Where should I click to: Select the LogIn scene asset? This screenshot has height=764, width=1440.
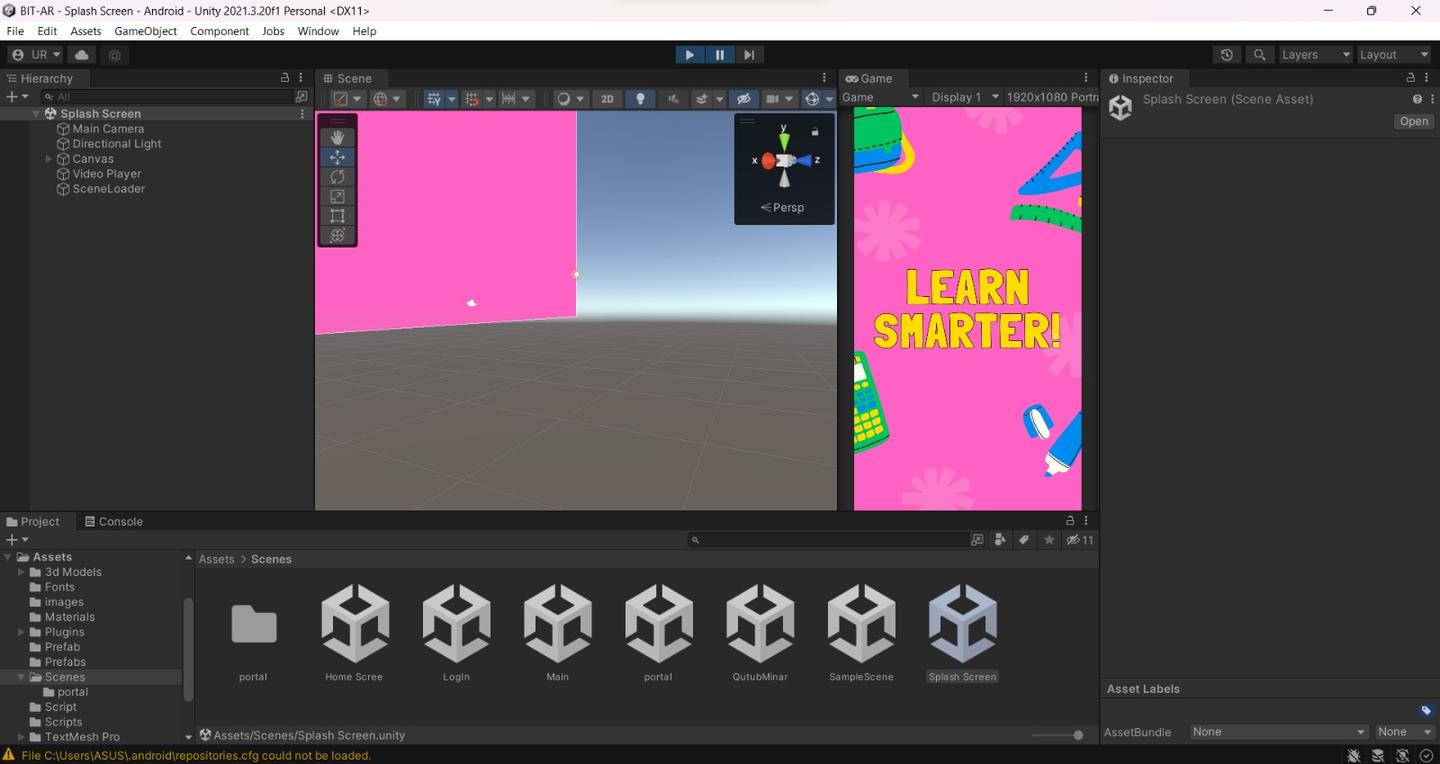pos(456,633)
